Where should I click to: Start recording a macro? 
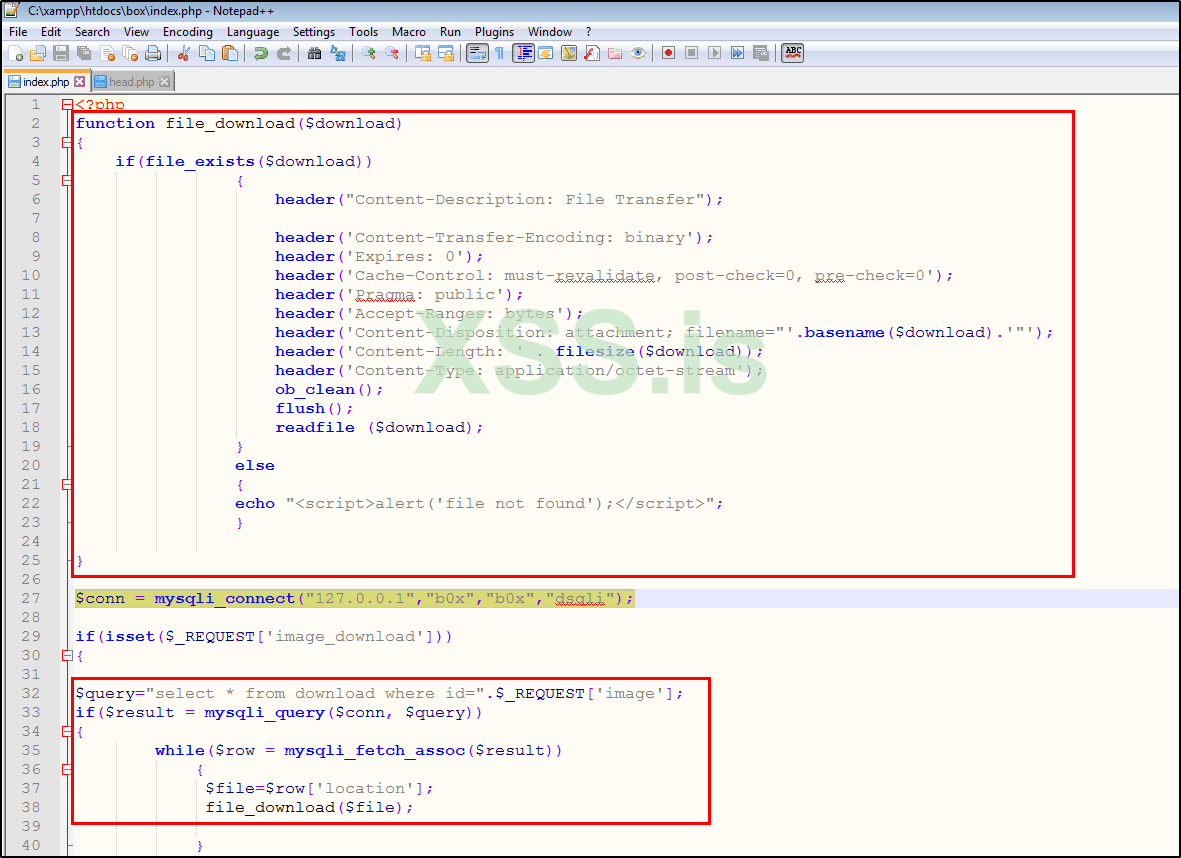tap(669, 52)
